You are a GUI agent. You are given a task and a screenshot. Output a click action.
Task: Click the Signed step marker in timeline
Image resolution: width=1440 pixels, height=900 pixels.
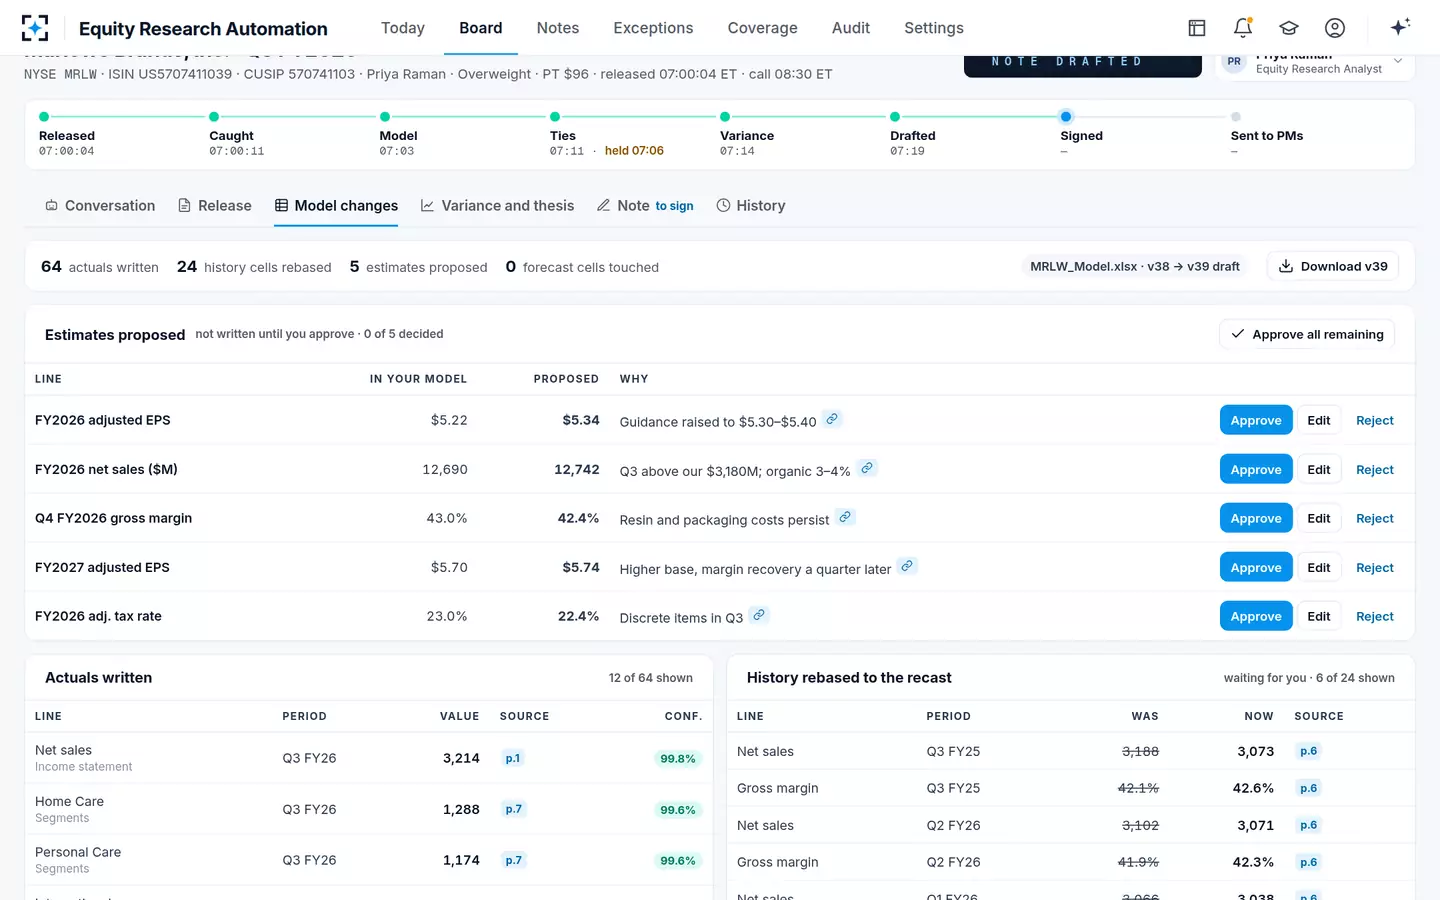pos(1066,117)
